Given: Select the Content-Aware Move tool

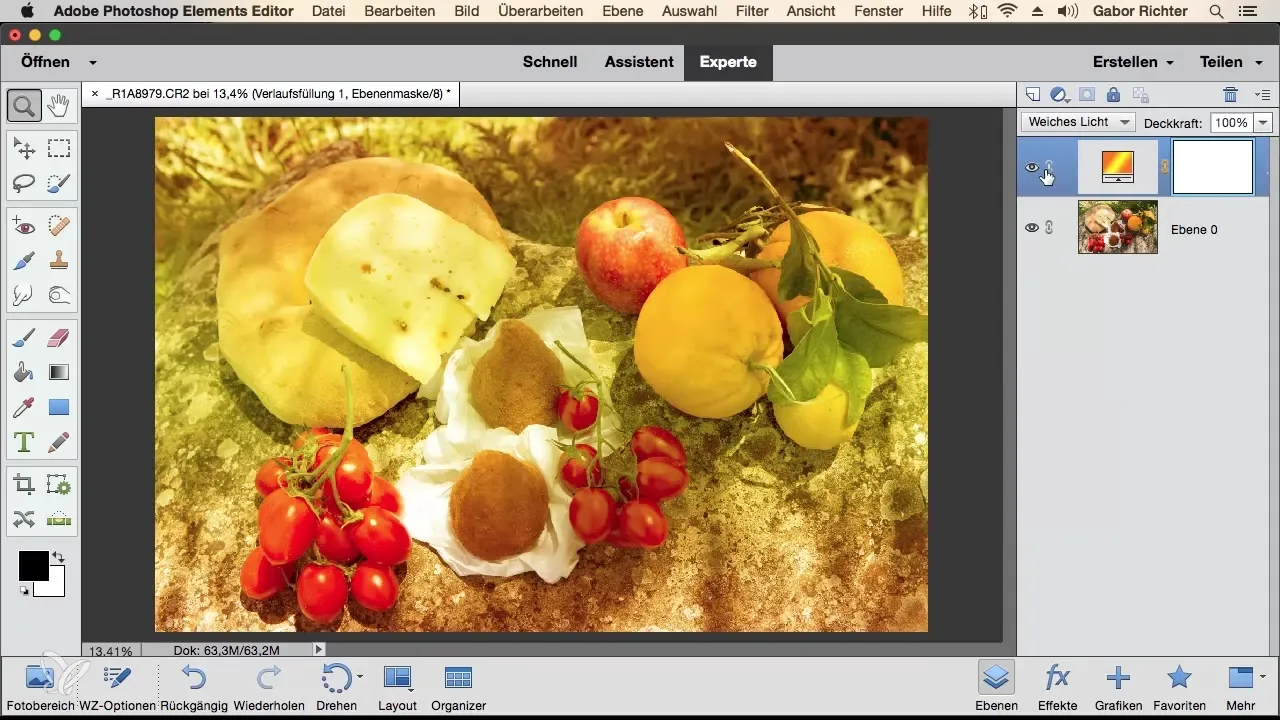Looking at the screenshot, I should coord(24,519).
